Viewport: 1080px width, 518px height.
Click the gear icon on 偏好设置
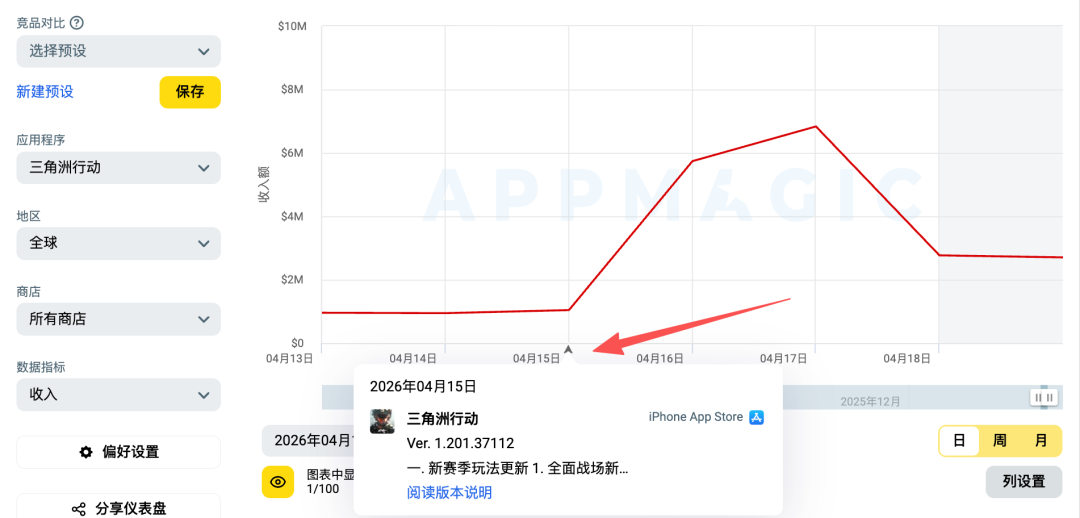coord(85,452)
